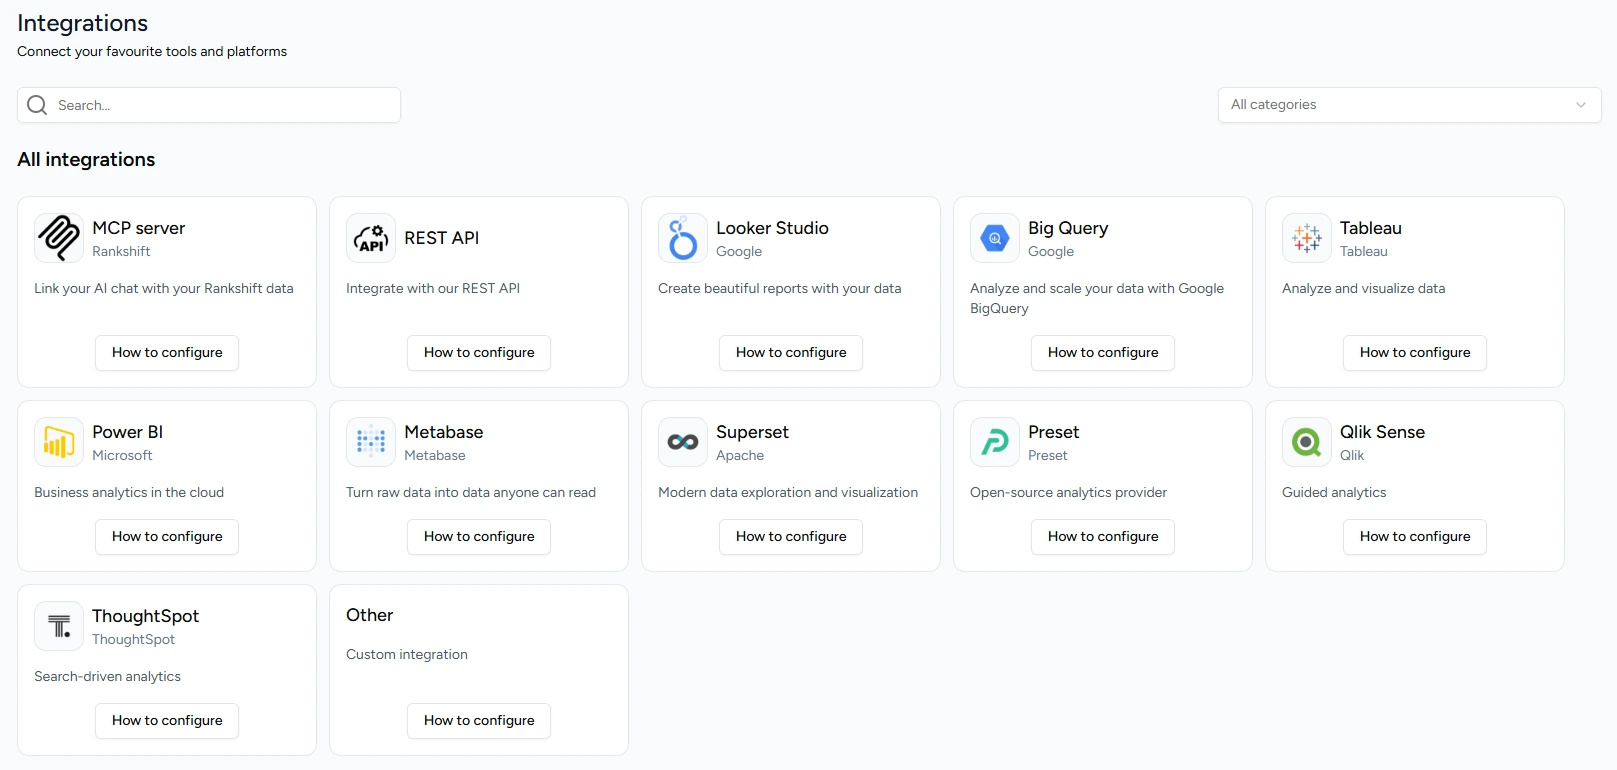1617x770 pixels.
Task: Open How to configure for Qlik Sense
Action: click(x=1415, y=537)
